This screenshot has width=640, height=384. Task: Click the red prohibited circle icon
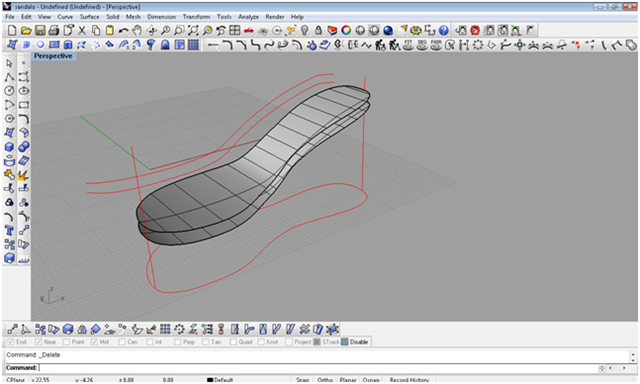point(475,30)
